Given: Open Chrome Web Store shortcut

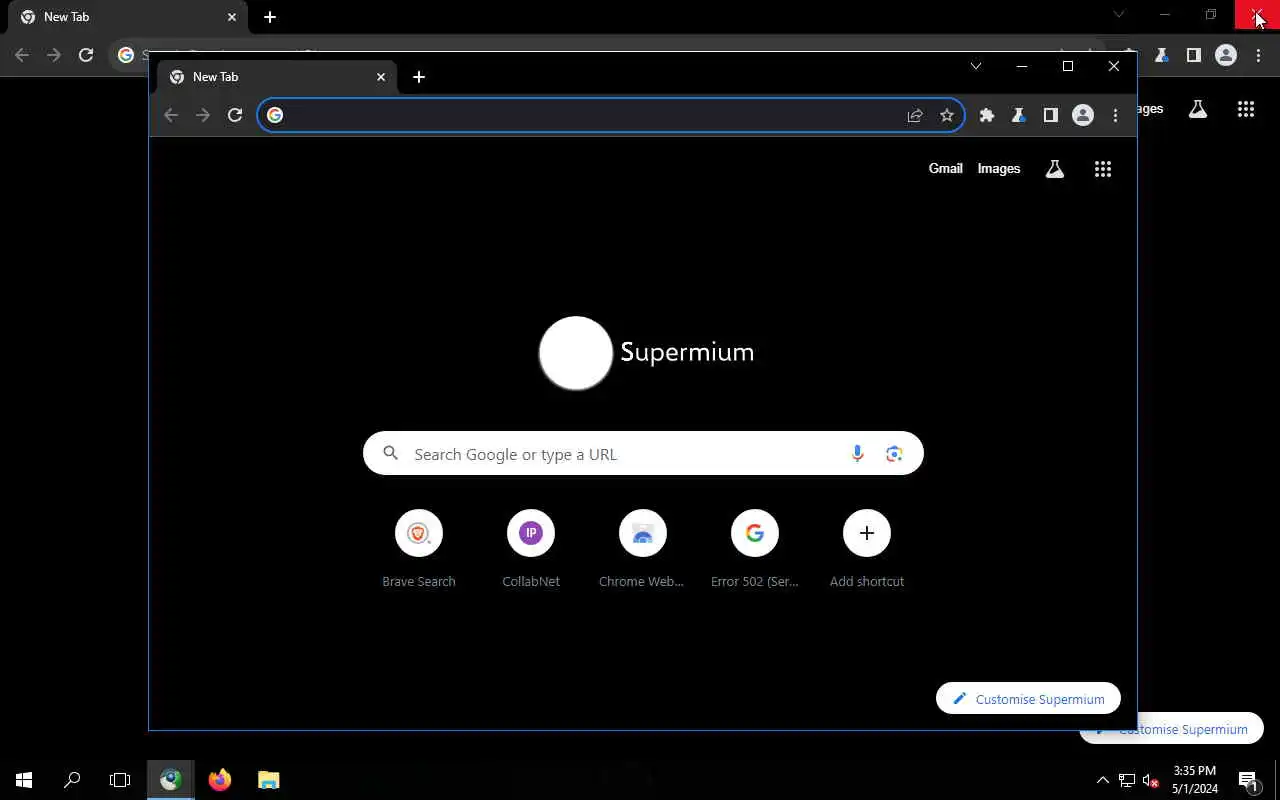Looking at the screenshot, I should (x=642, y=547).
